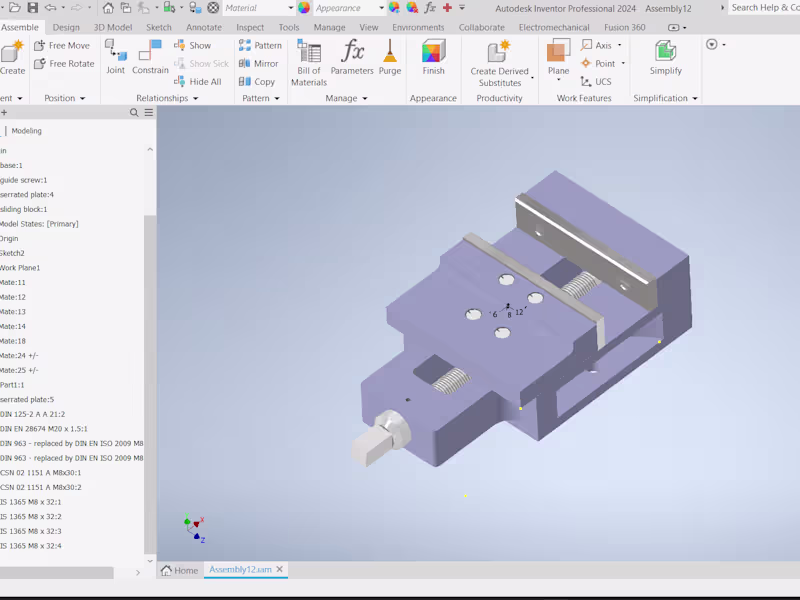This screenshot has width=800, height=600.
Task: Select guide screw:1 in the browser
Action: [x=23, y=180]
